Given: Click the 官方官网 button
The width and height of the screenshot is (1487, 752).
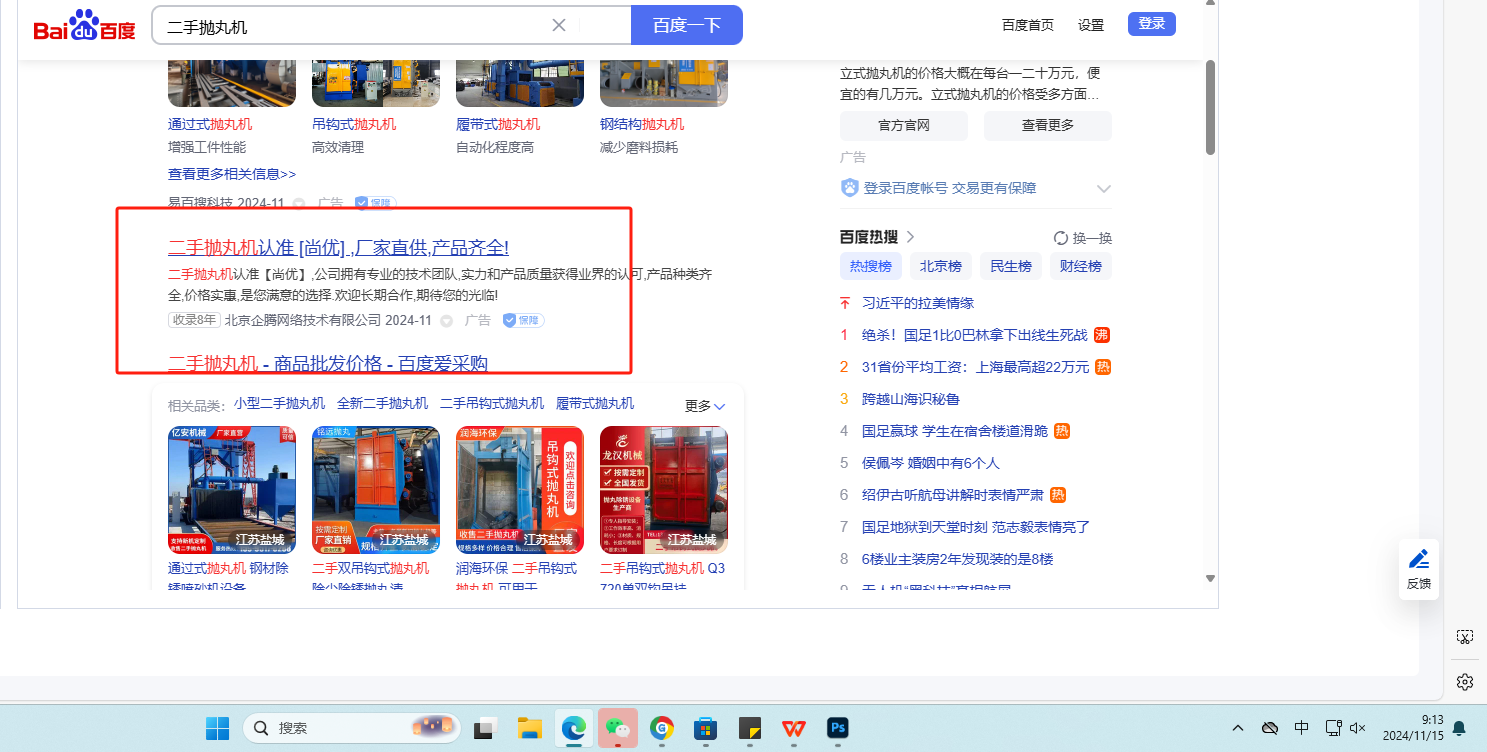Looking at the screenshot, I should coord(904,125).
